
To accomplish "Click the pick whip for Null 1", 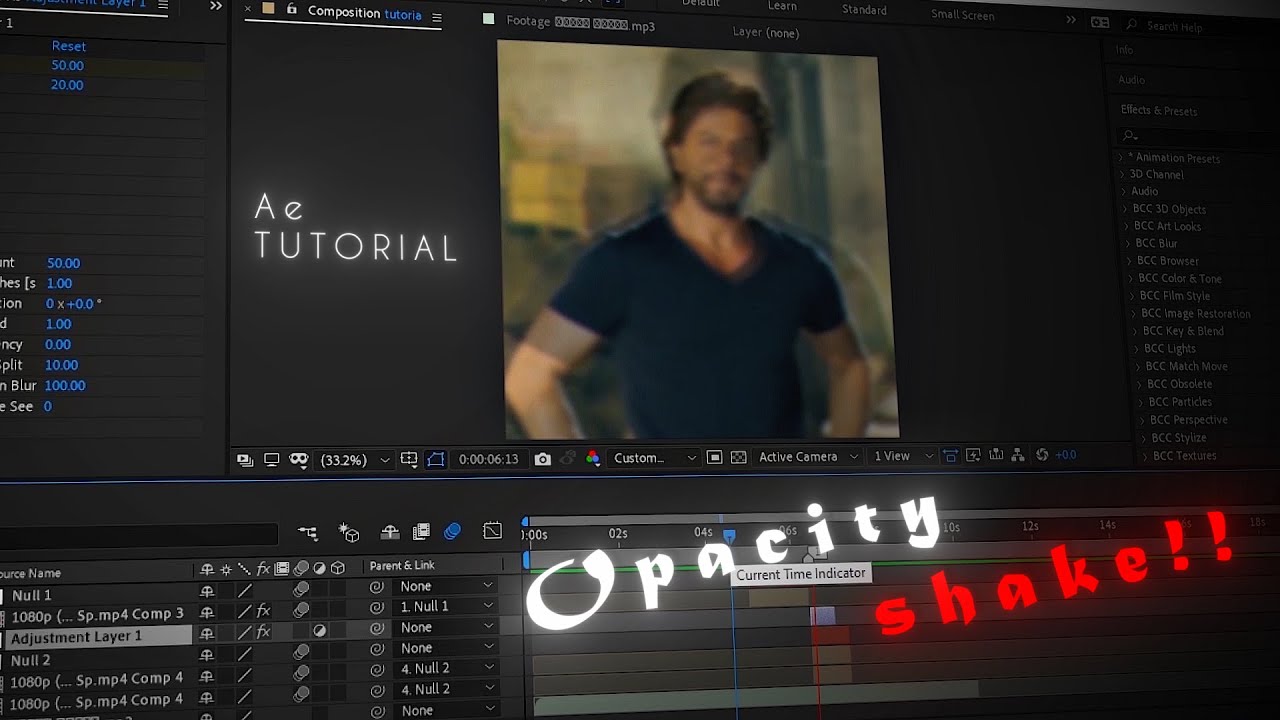I will coord(376,587).
